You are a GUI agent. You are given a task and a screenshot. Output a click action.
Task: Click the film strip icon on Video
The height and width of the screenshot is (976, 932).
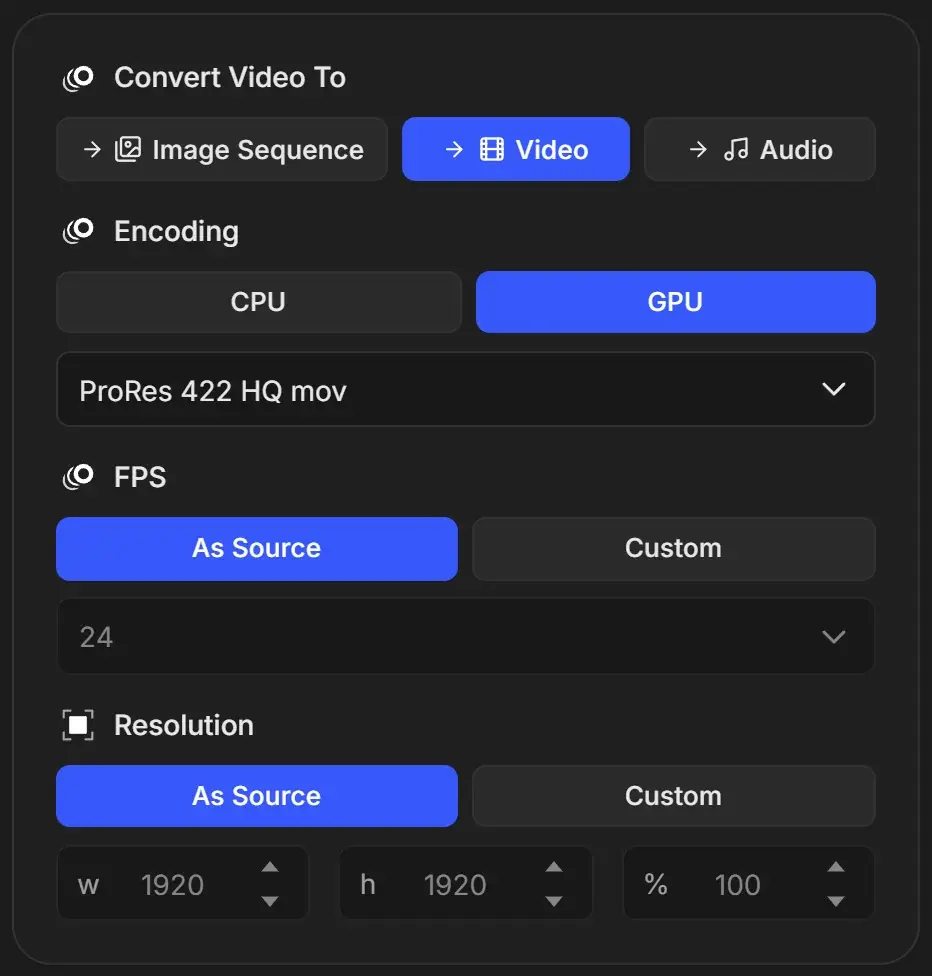(492, 149)
